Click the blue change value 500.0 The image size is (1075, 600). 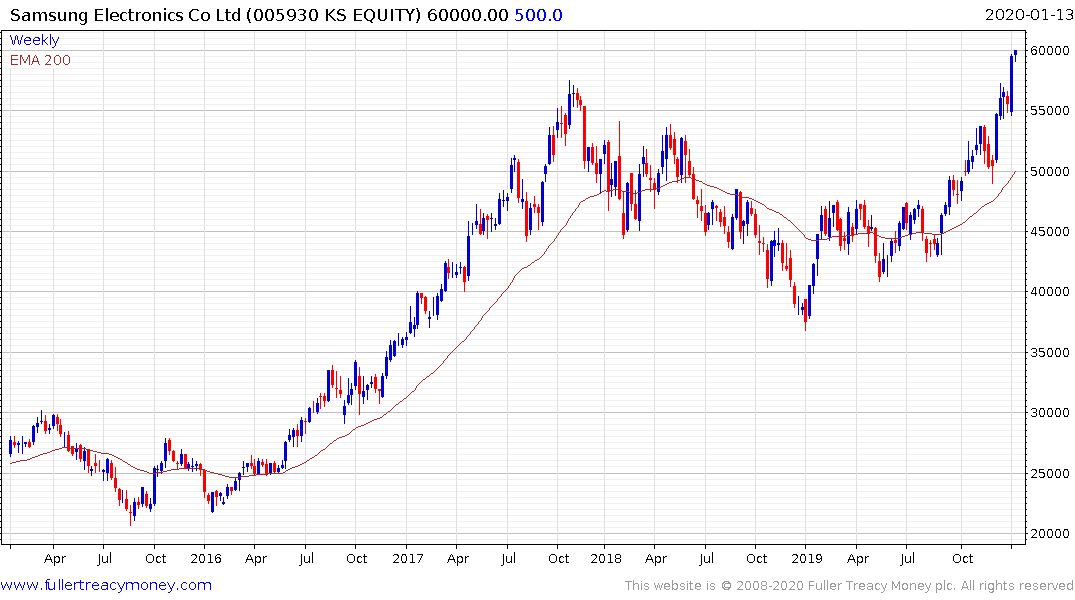coord(538,15)
